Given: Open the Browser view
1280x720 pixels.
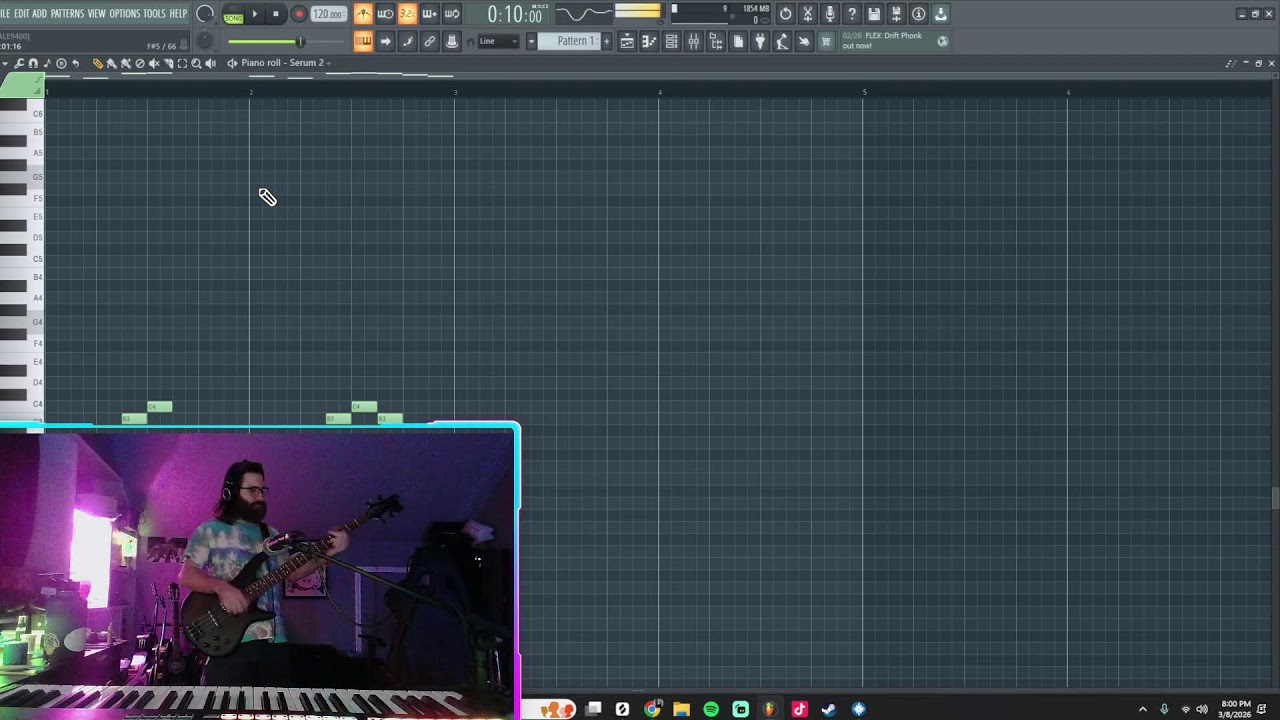Looking at the screenshot, I should point(716,41).
